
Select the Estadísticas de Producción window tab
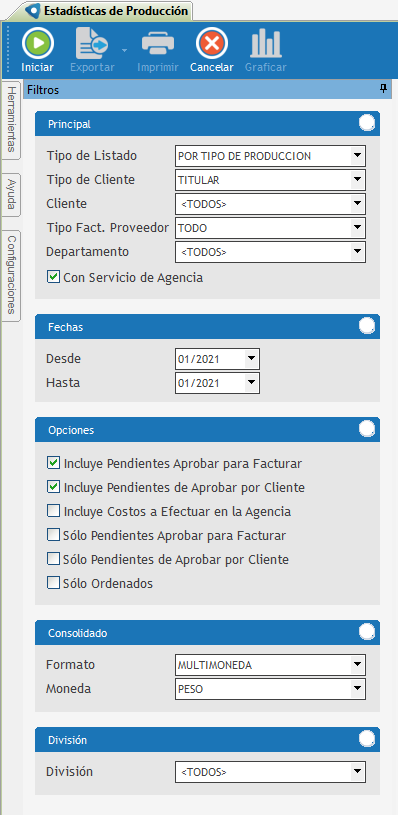tap(108, 11)
